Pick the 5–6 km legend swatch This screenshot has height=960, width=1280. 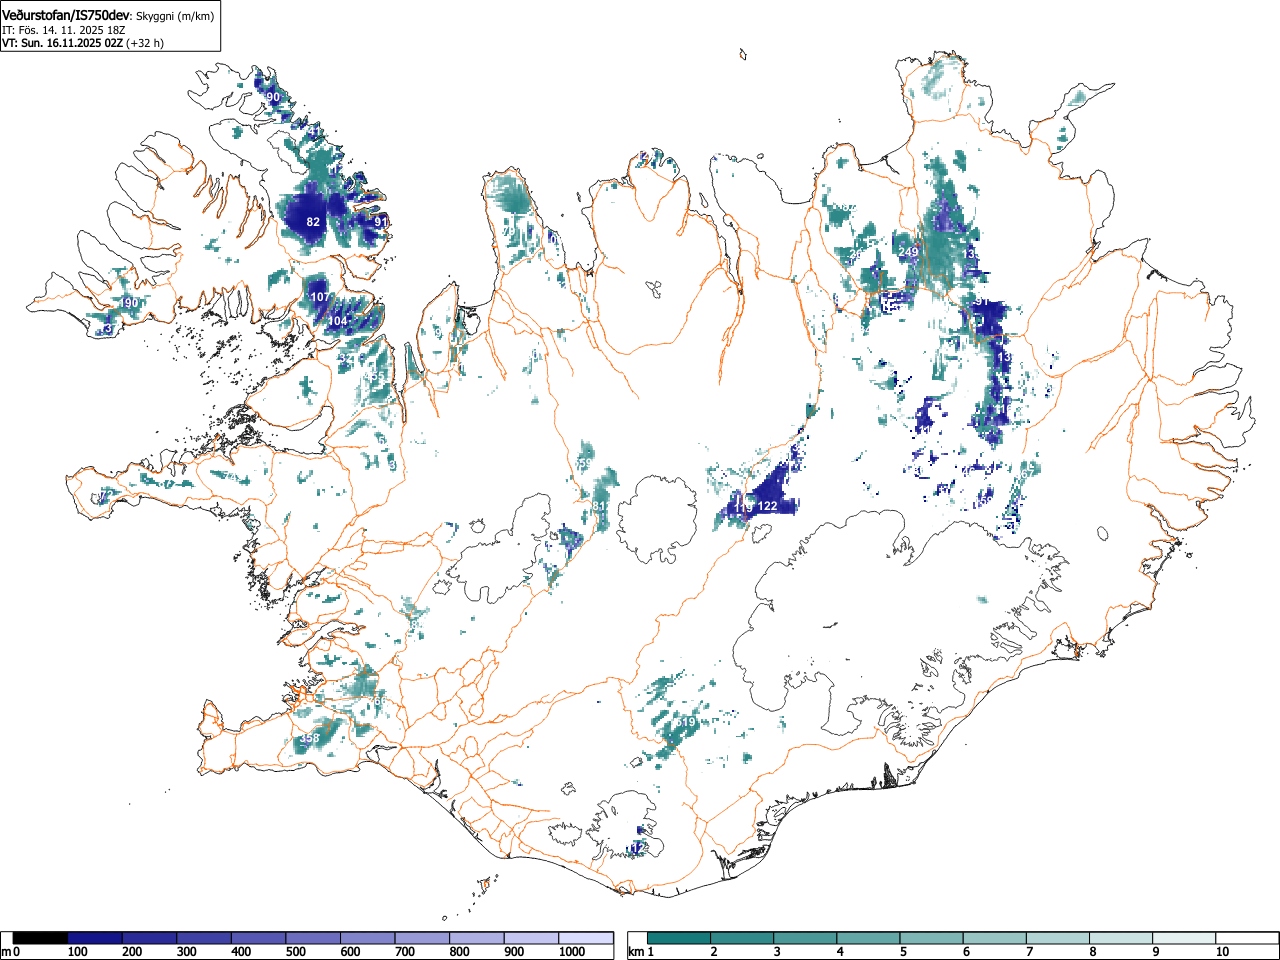pos(931,938)
